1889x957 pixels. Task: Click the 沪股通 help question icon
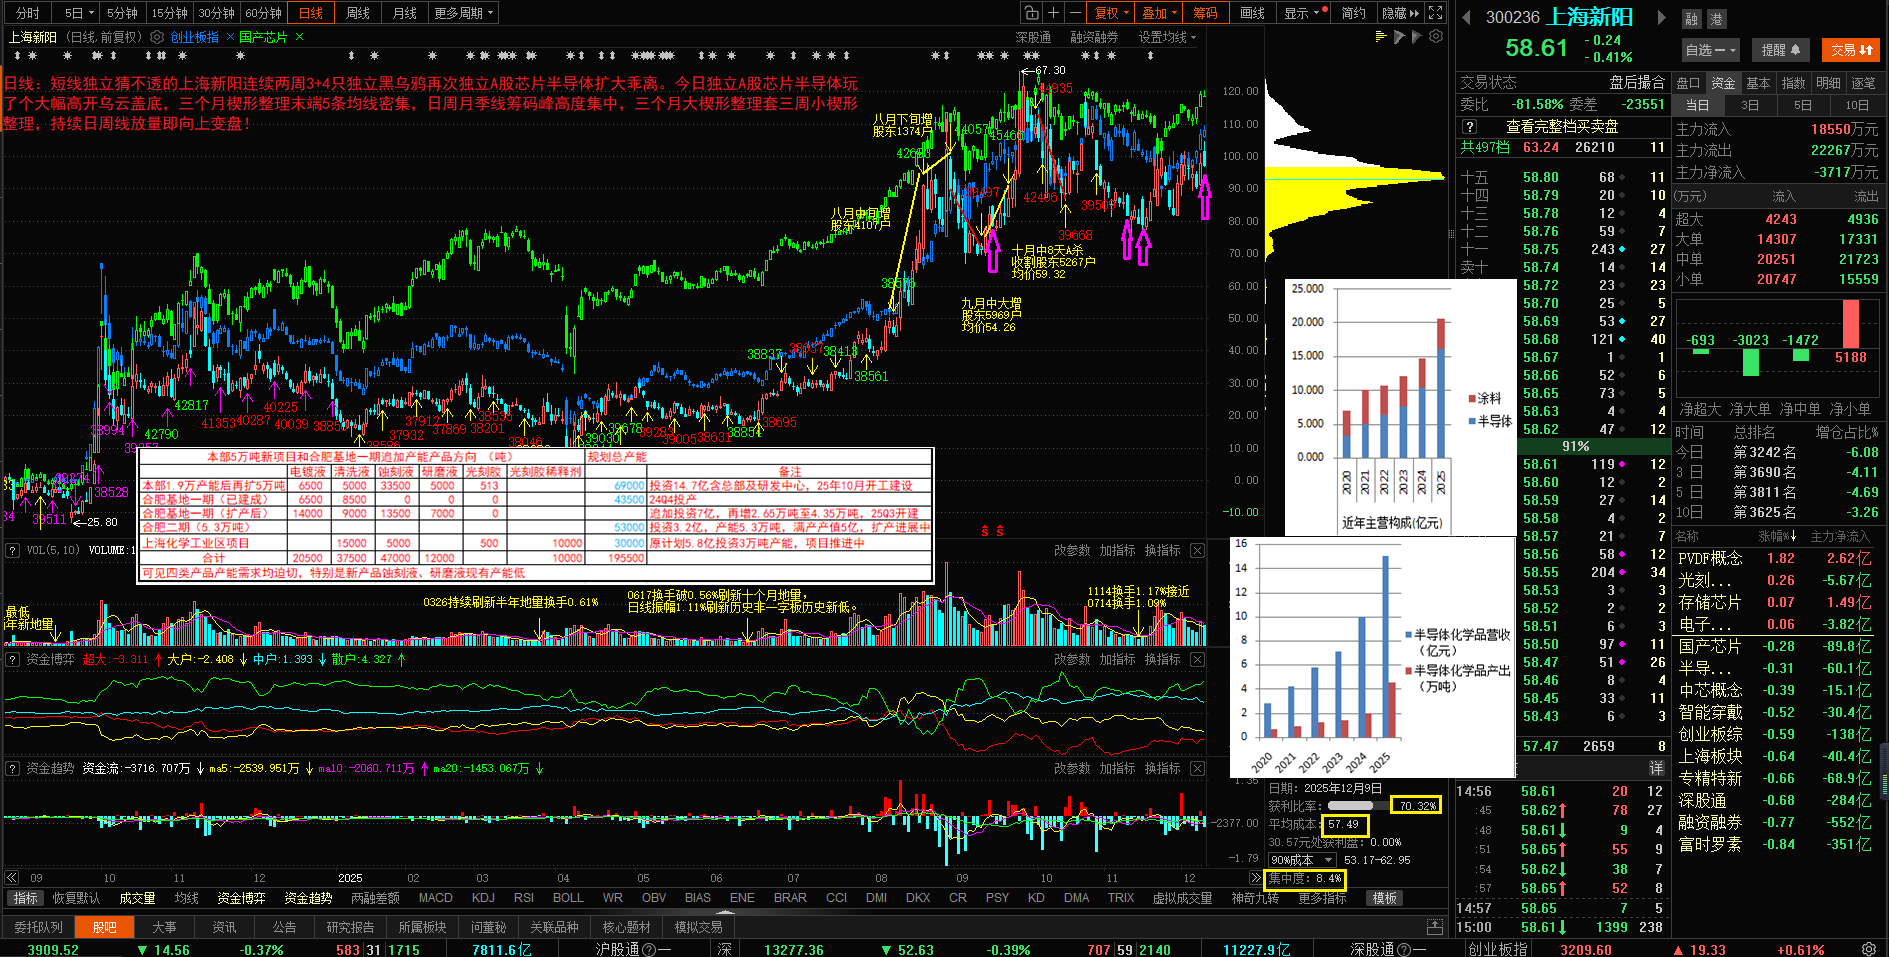(648, 950)
